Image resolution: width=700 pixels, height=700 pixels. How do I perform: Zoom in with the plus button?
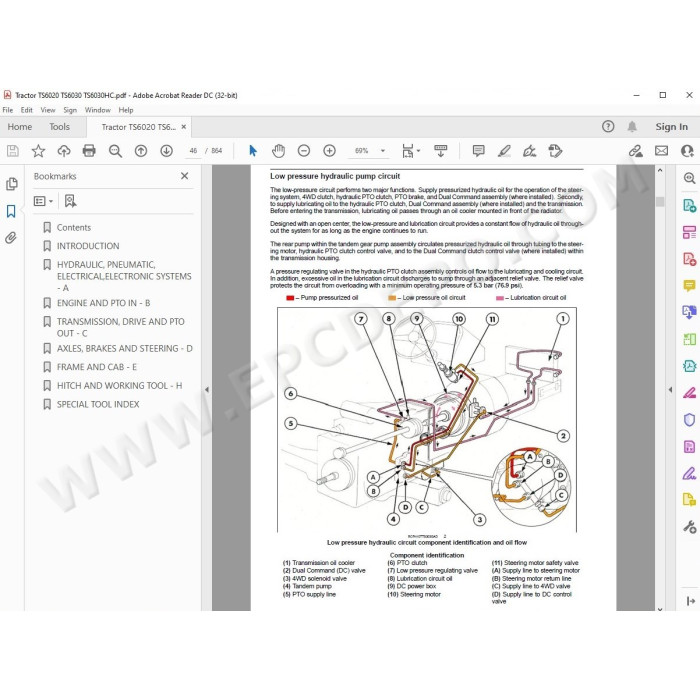(x=329, y=151)
